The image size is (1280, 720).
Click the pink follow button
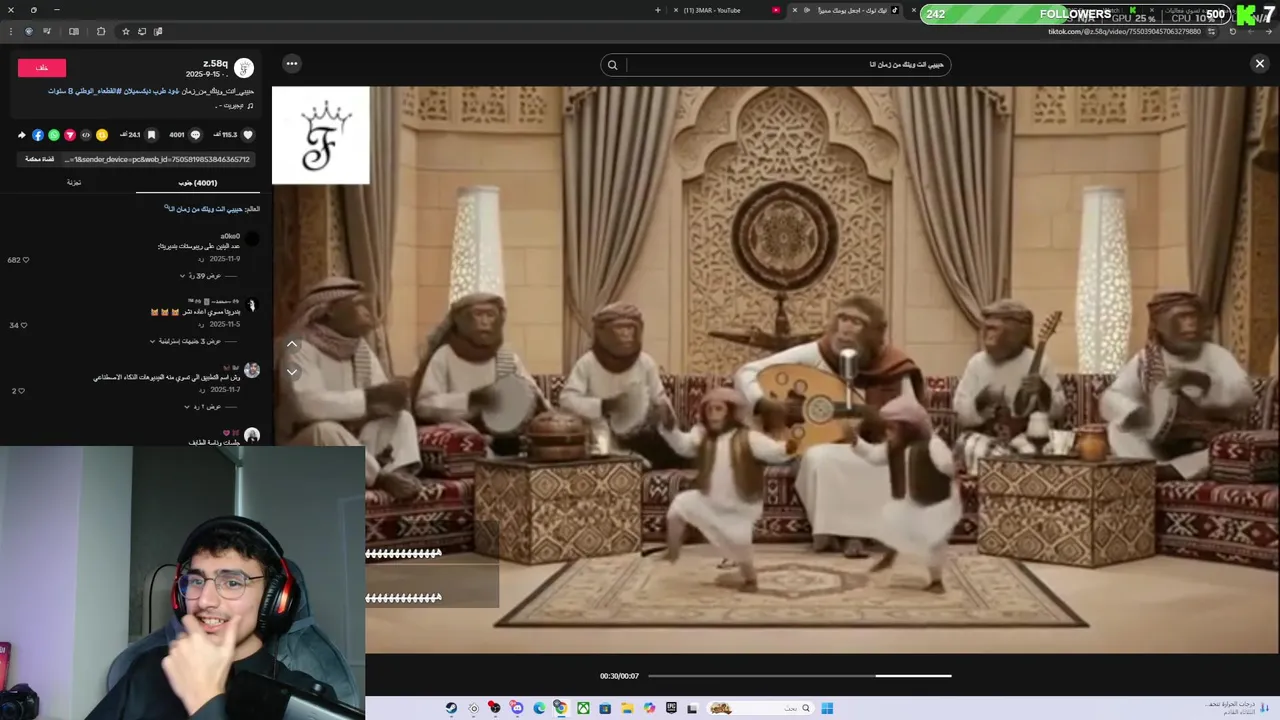42,67
